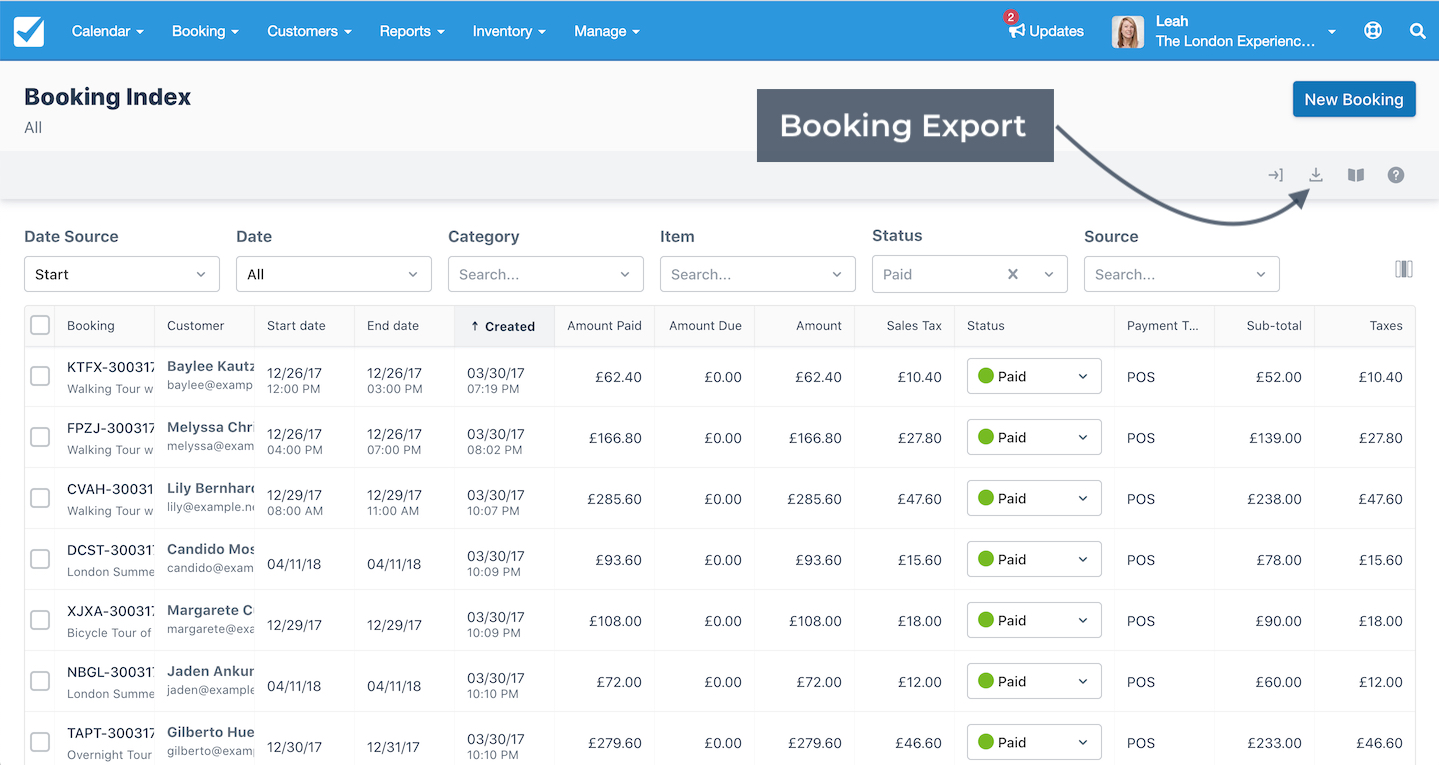Check the KTFX-300317 booking row
Image resolution: width=1439 pixels, height=765 pixels.
[x=40, y=376]
